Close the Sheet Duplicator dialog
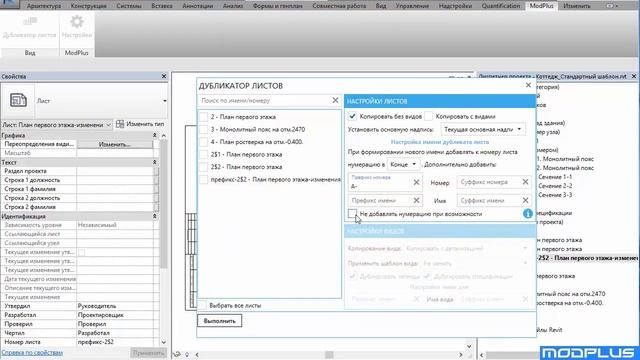640x360 pixels. pyautogui.click(x=528, y=85)
